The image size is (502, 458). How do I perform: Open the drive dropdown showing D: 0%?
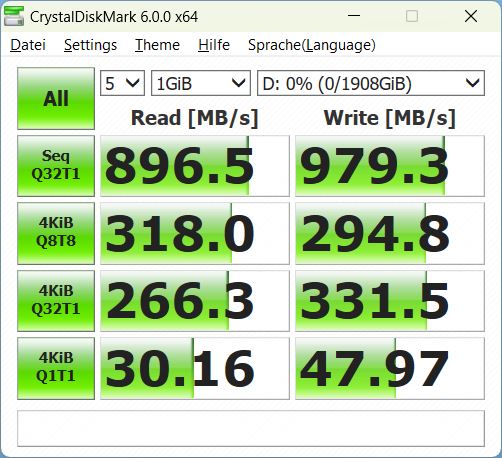tap(371, 83)
